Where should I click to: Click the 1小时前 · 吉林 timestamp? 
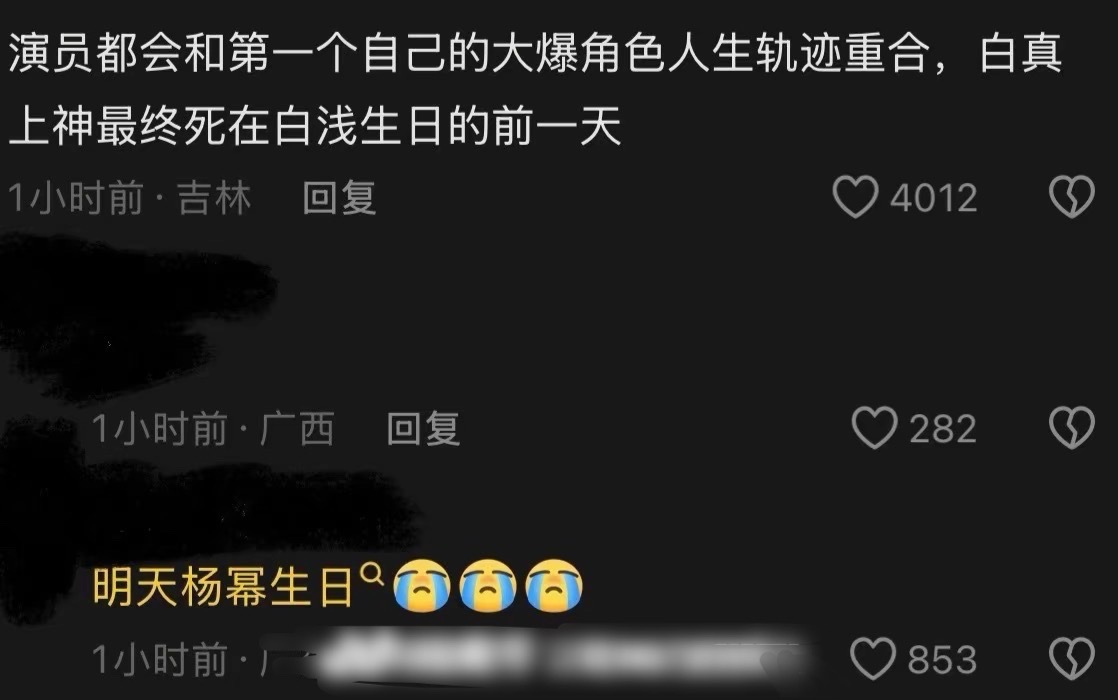coord(130,197)
